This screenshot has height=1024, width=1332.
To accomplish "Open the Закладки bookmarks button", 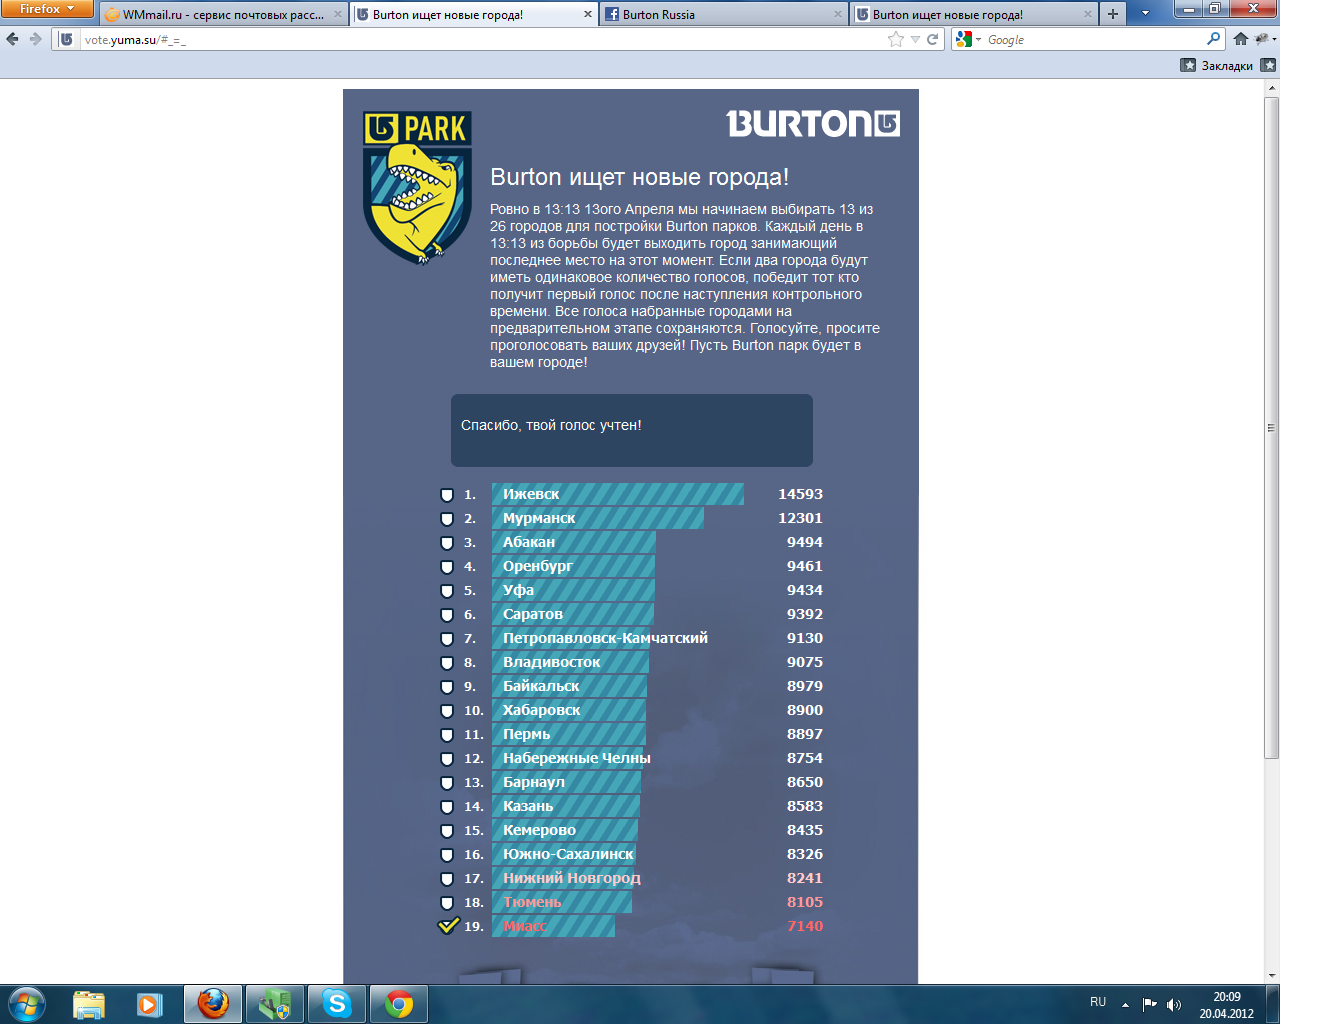I will point(1217,65).
